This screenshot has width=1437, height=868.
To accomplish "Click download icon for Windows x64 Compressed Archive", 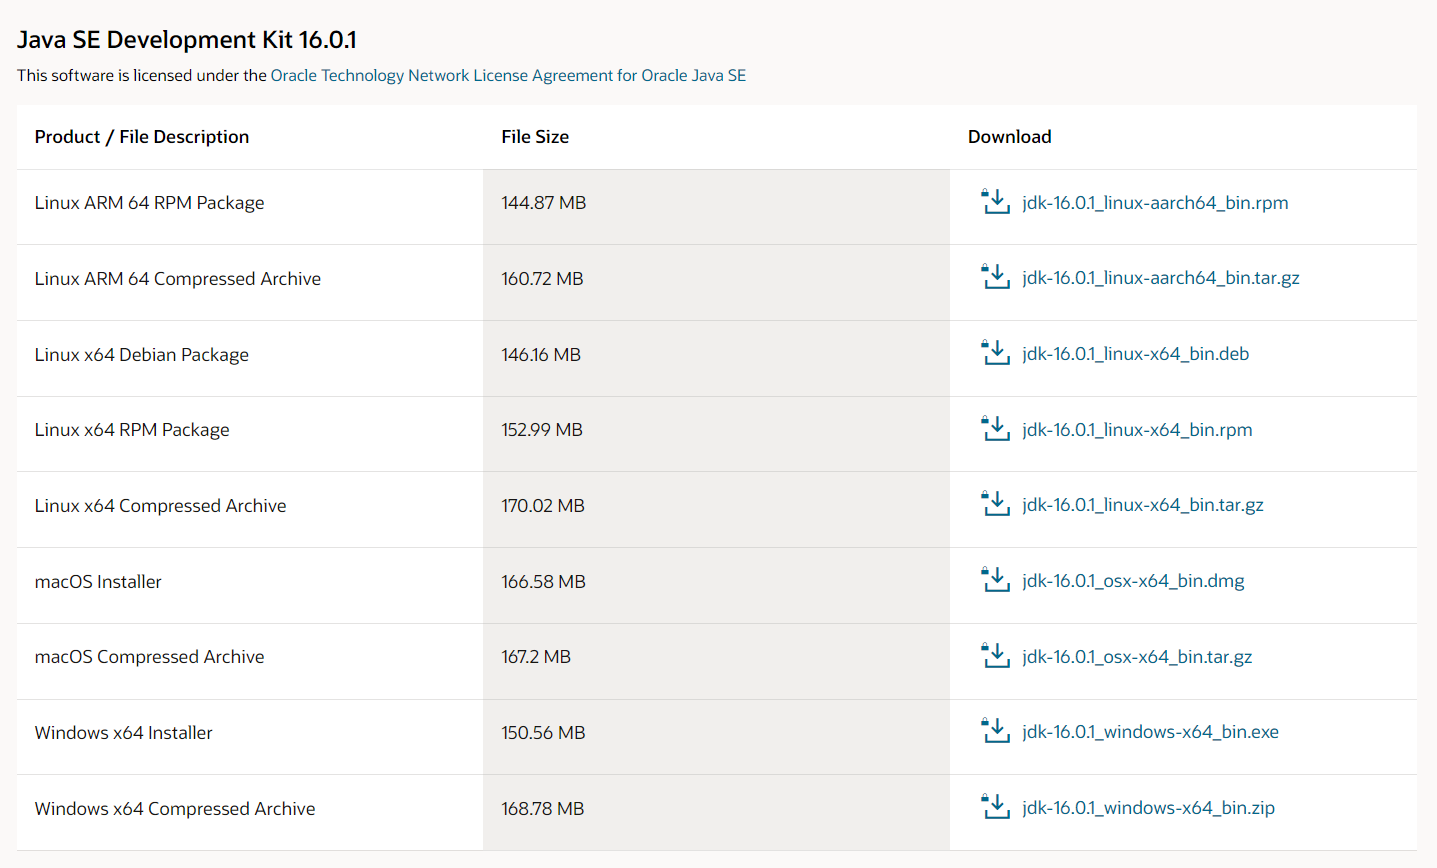I will click(996, 807).
